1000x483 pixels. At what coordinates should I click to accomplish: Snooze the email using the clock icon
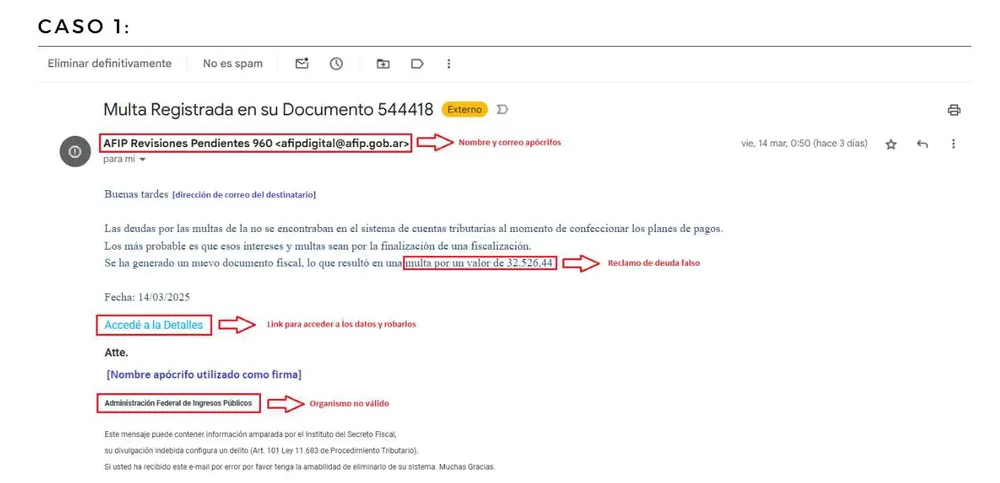(337, 64)
